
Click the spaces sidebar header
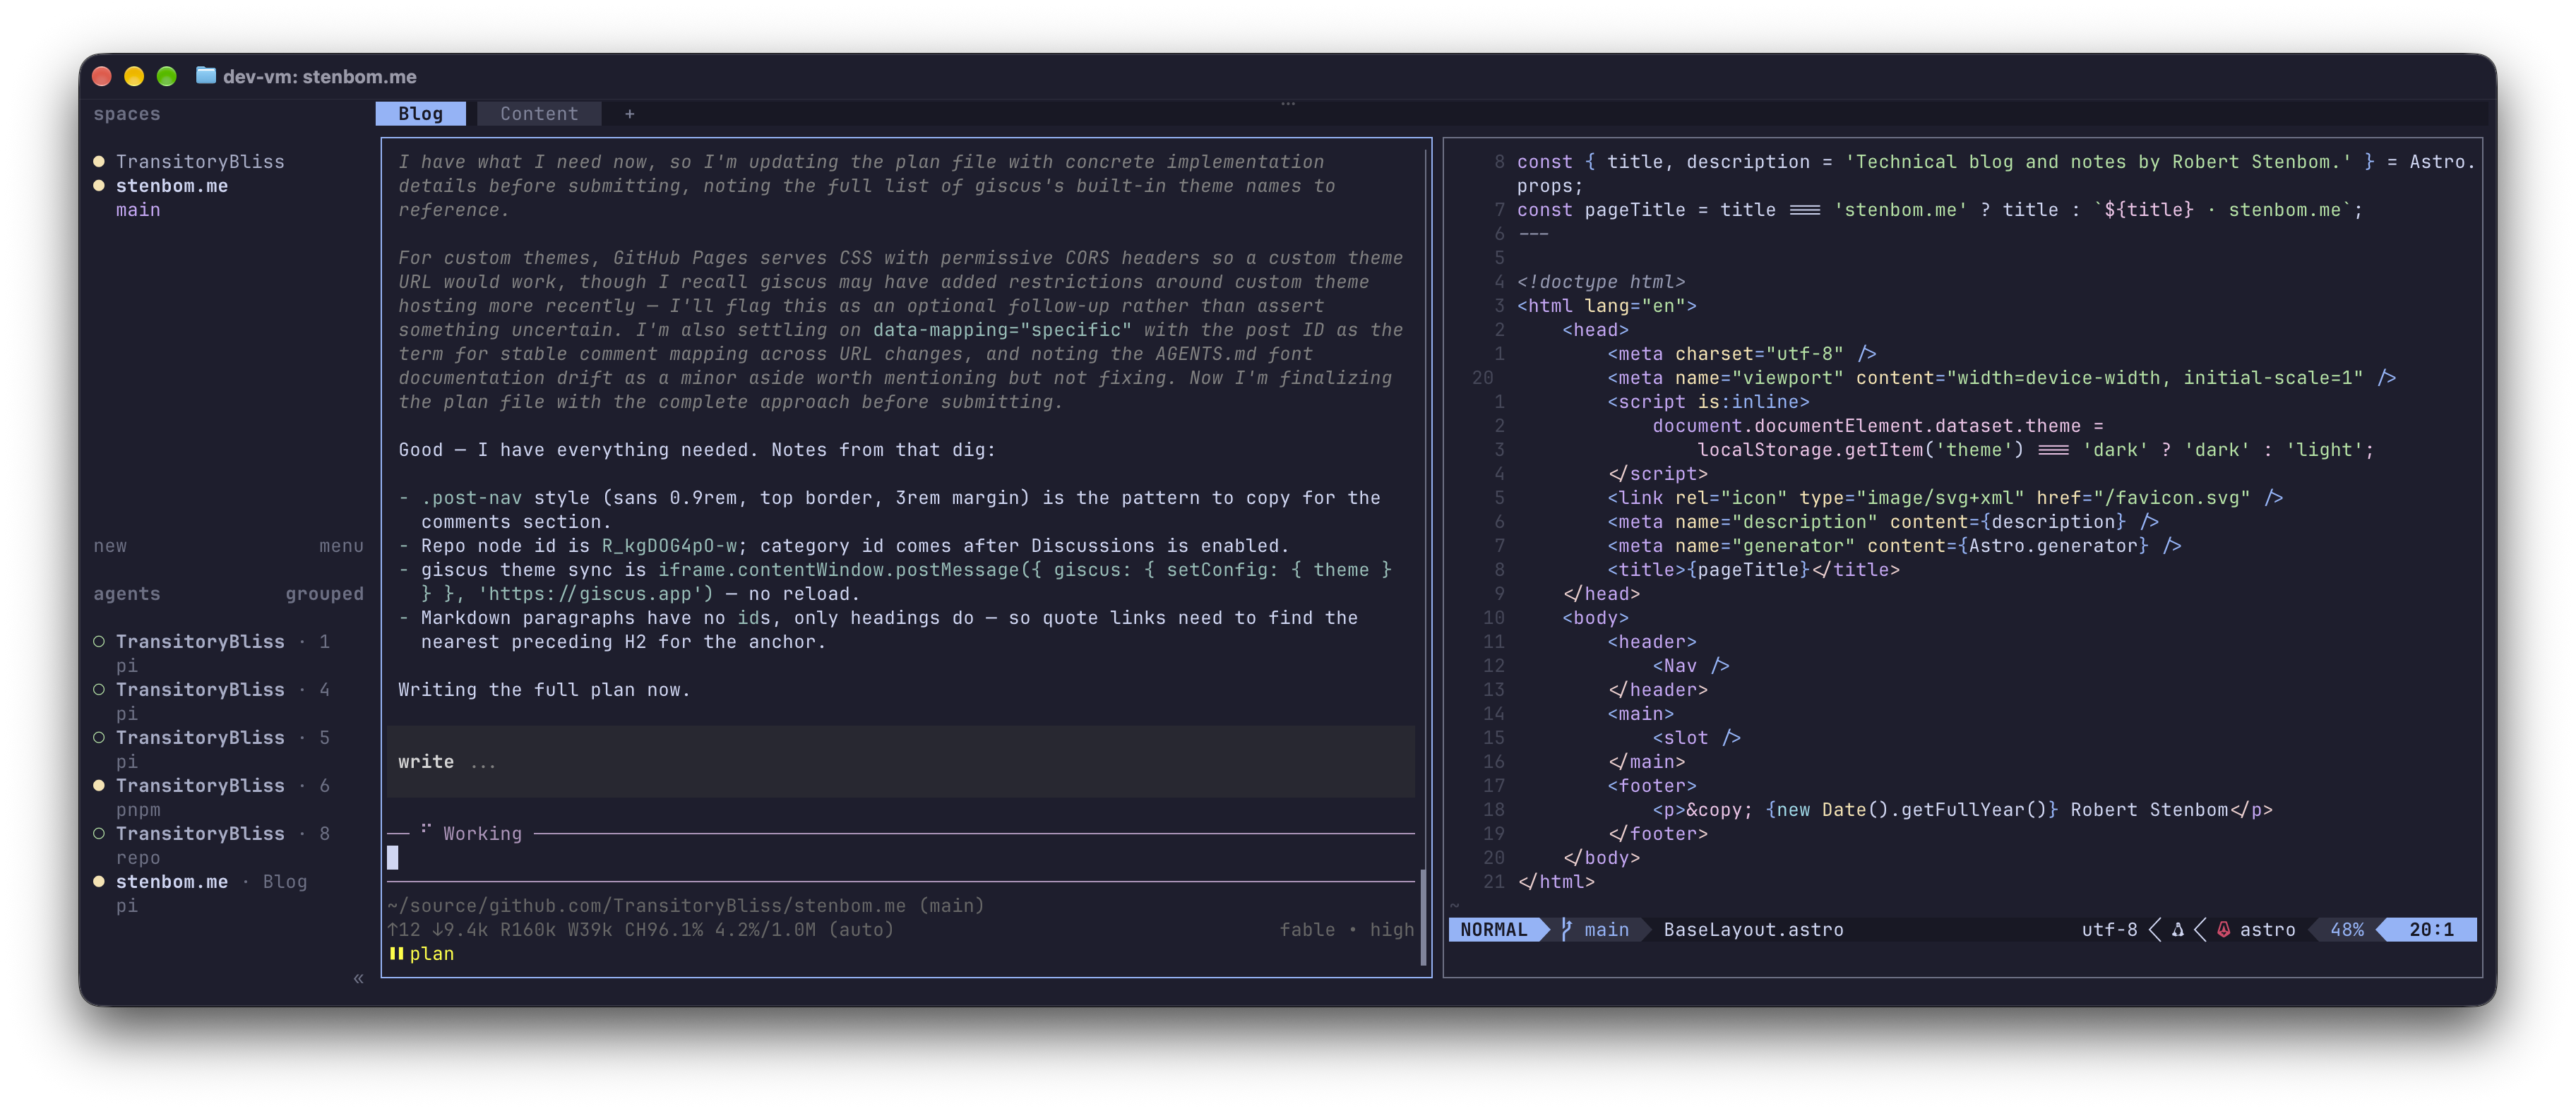127,114
